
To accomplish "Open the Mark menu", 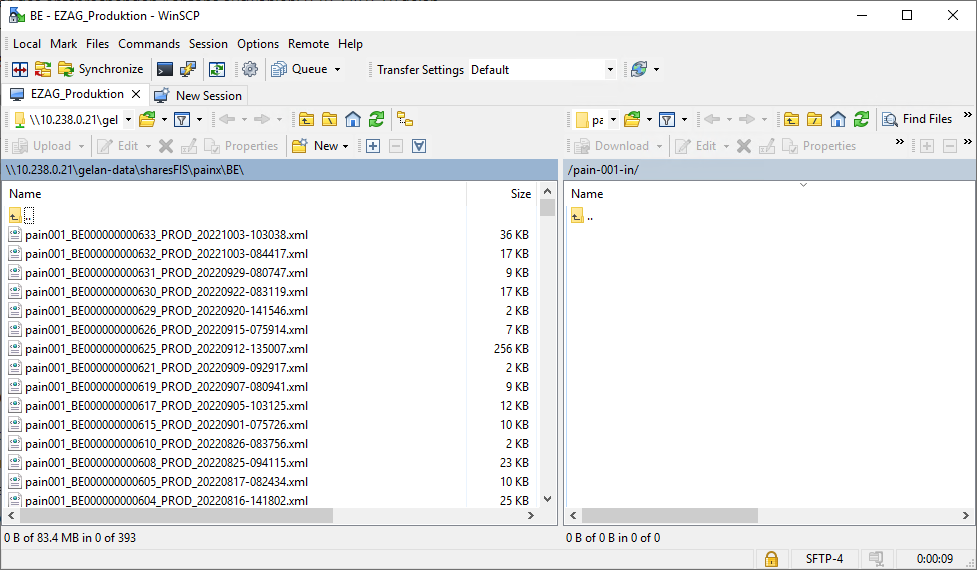I will pyautogui.click(x=64, y=44).
